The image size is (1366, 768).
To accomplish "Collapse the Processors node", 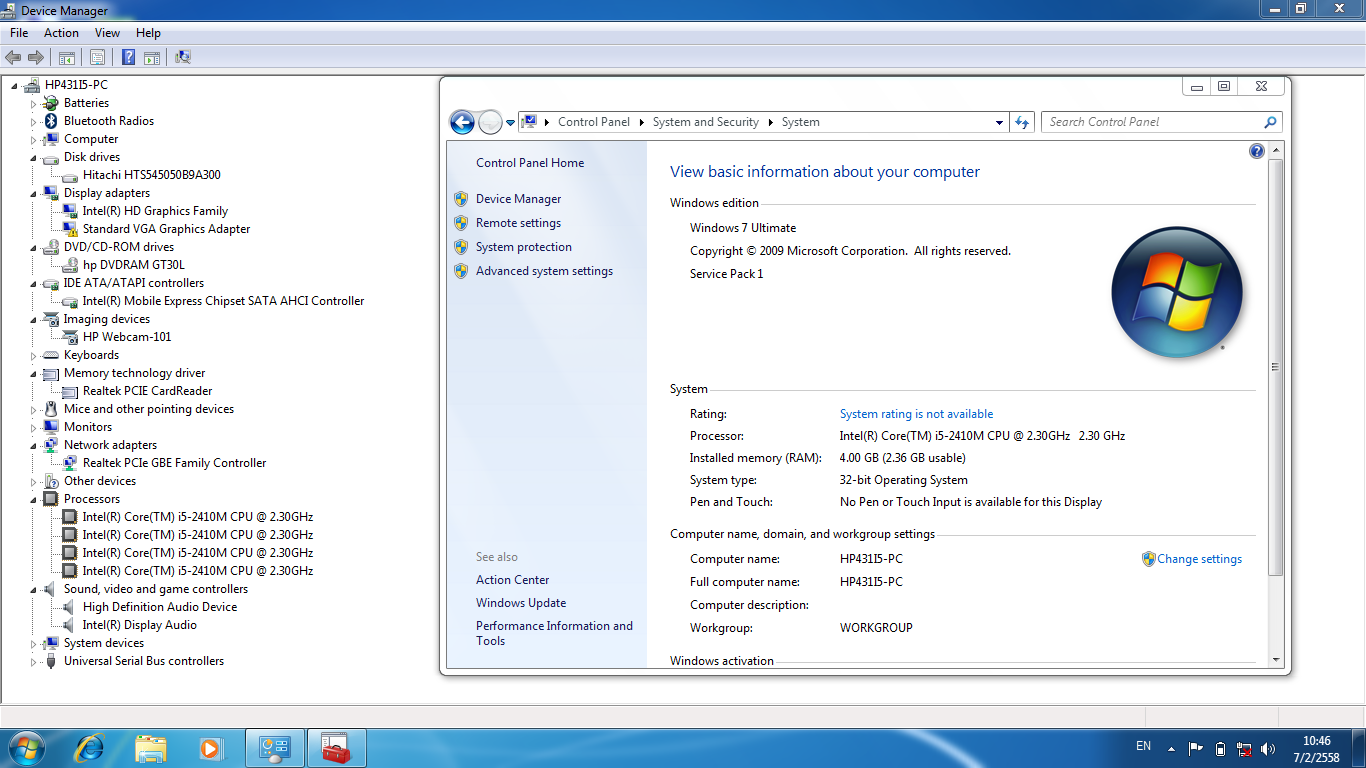I will pyautogui.click(x=33, y=500).
